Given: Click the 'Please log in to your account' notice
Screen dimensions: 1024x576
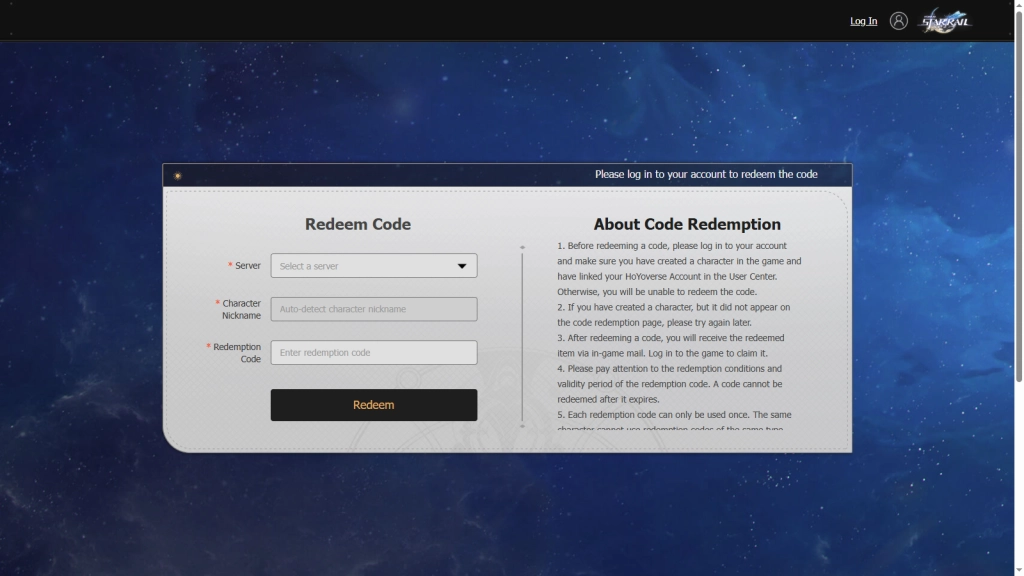Looking at the screenshot, I should pyautogui.click(x=706, y=174).
